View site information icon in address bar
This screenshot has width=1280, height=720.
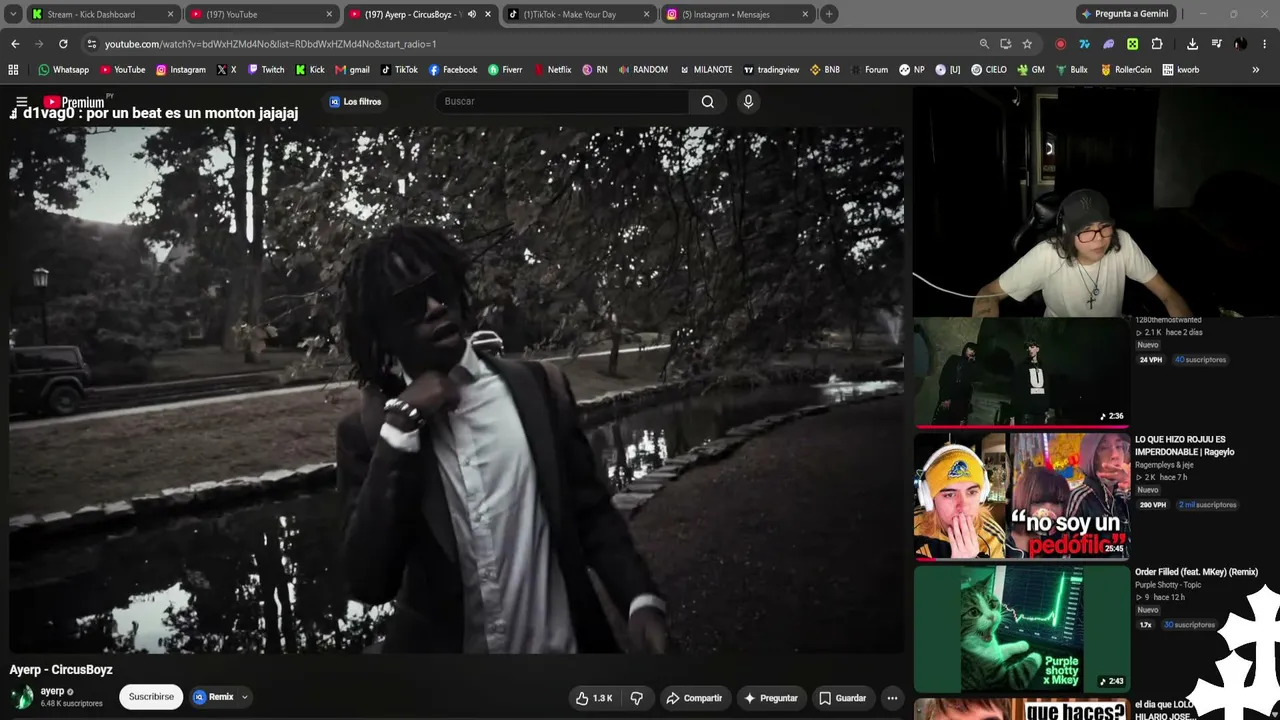click(x=92, y=44)
